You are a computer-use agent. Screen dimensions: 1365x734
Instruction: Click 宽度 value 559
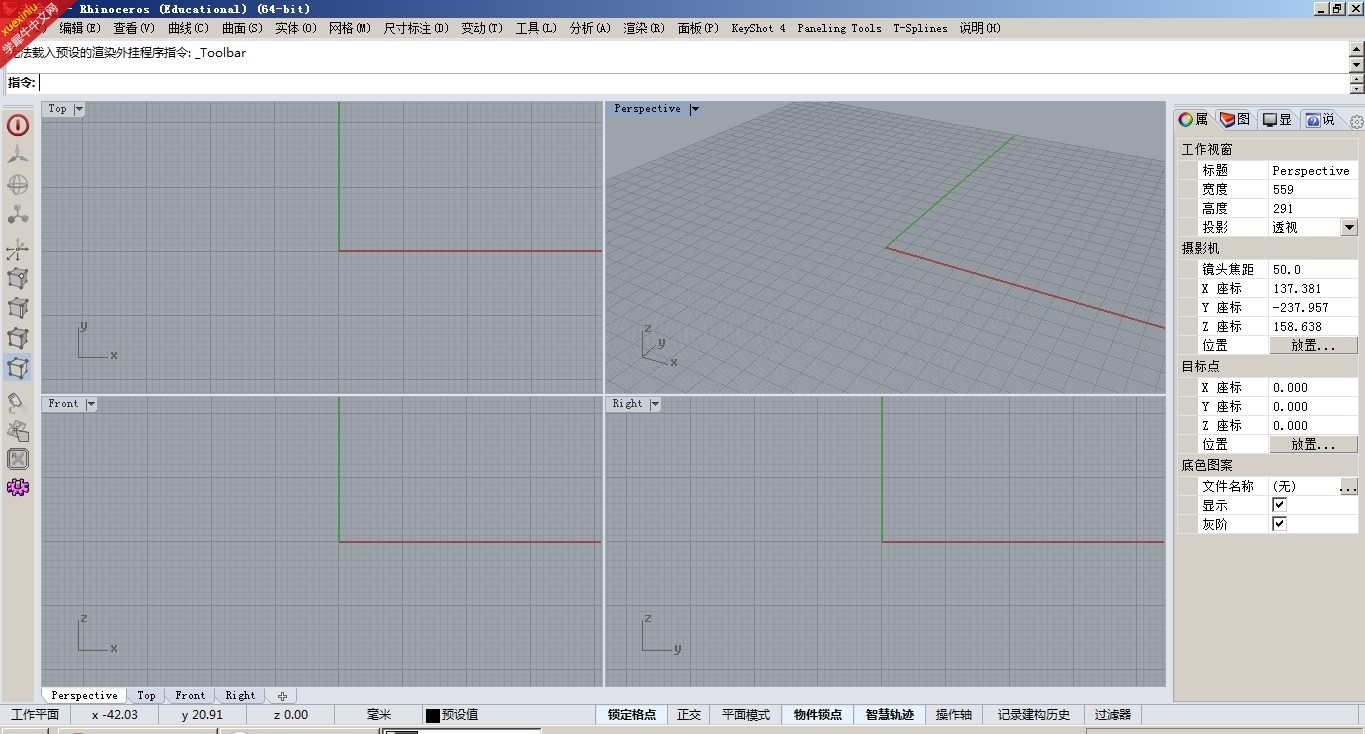click(x=1313, y=189)
